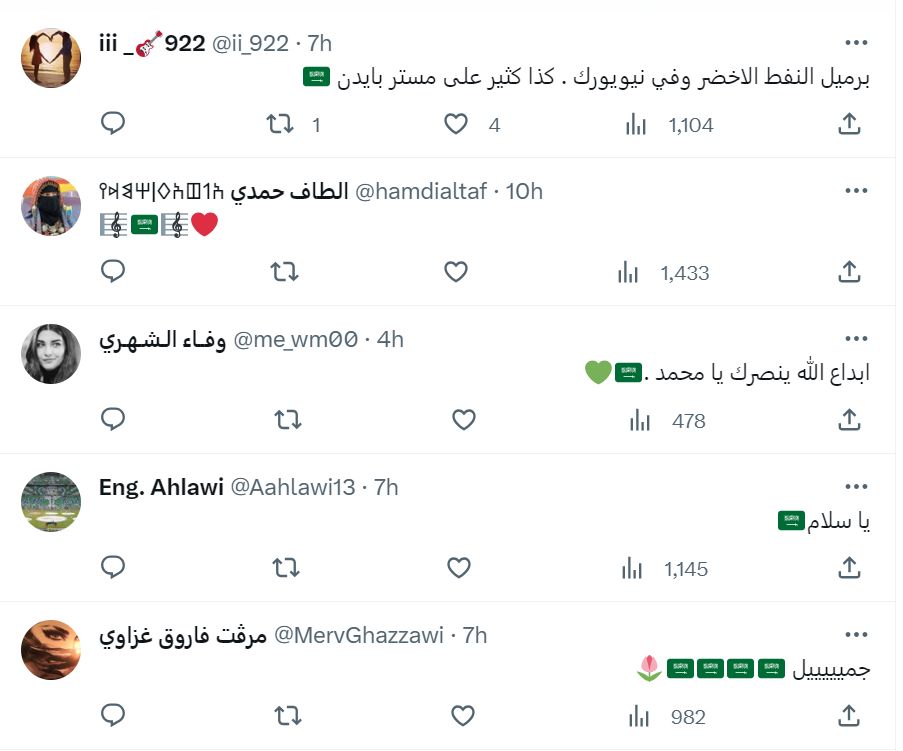Viewport: 903px width, 751px height.
Task: Reply to @ii_922's tweet
Action: 113,122
